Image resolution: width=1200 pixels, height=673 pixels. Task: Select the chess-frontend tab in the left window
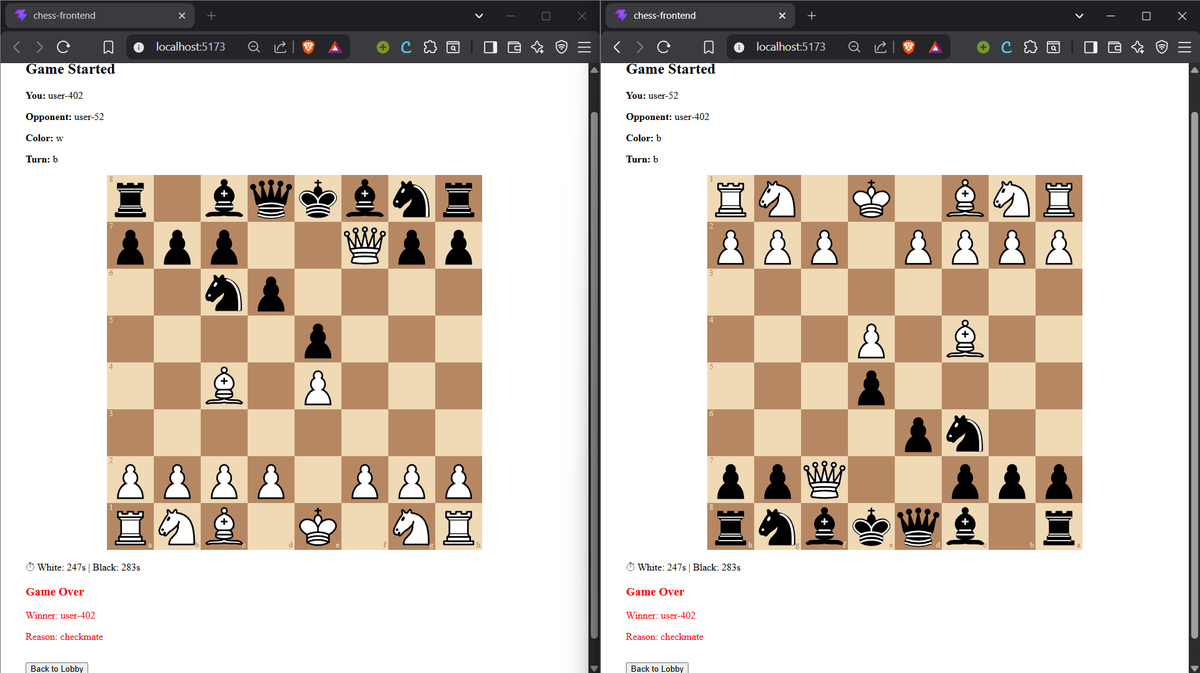click(98, 16)
